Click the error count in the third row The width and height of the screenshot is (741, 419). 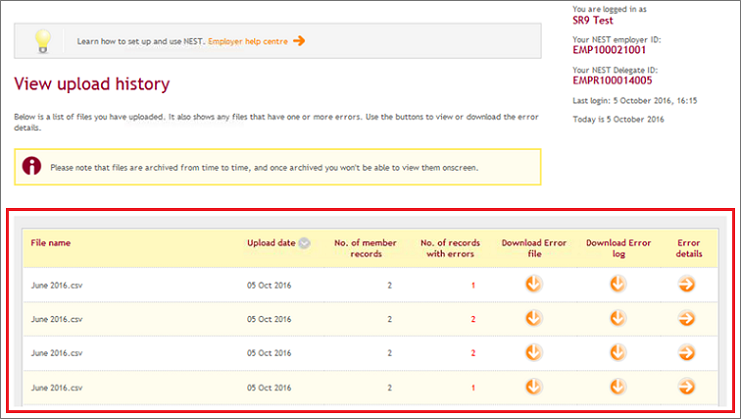point(473,353)
